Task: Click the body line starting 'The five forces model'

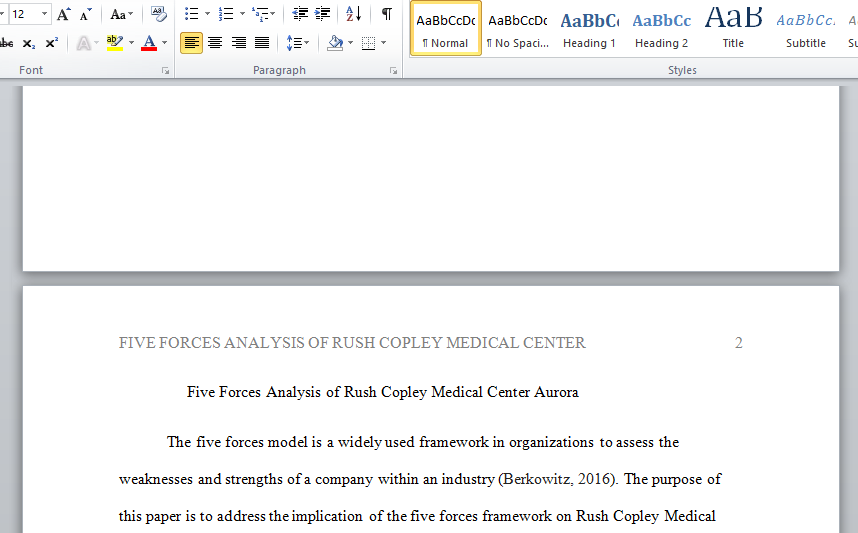Action: pyautogui.click(x=423, y=442)
